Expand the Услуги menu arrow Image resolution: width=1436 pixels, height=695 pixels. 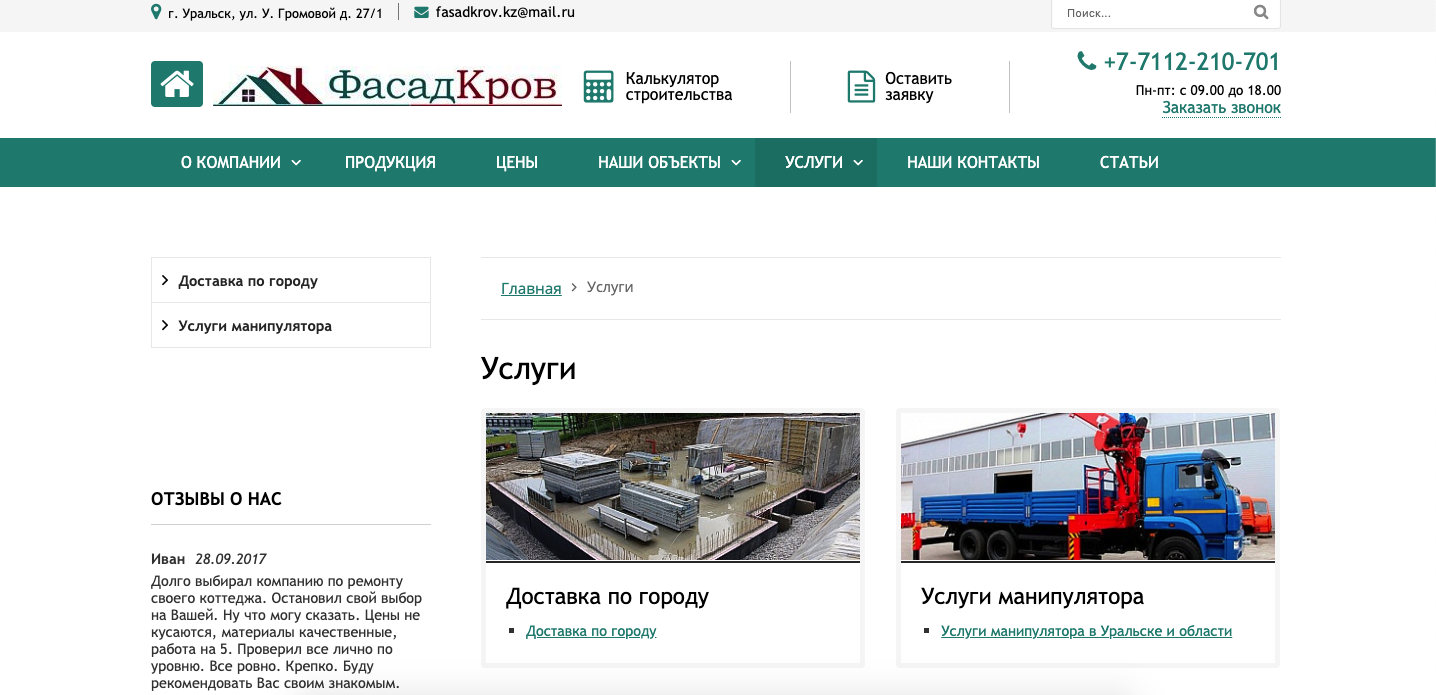[x=858, y=163]
